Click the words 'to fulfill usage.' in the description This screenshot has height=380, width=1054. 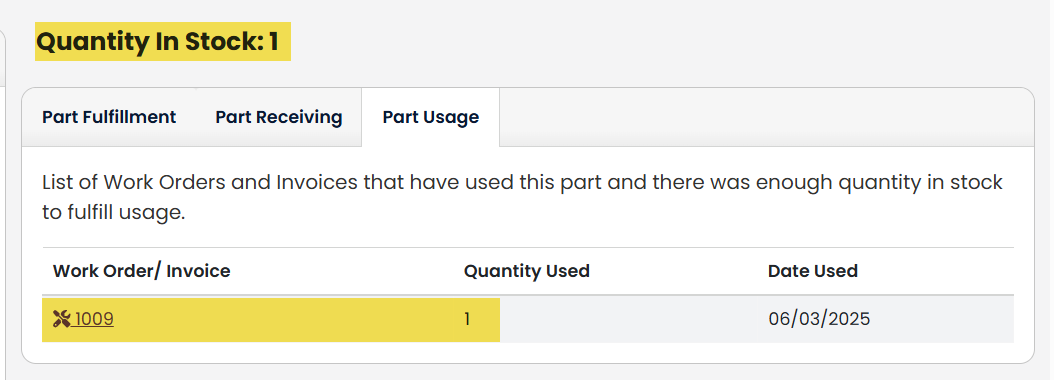tap(113, 214)
